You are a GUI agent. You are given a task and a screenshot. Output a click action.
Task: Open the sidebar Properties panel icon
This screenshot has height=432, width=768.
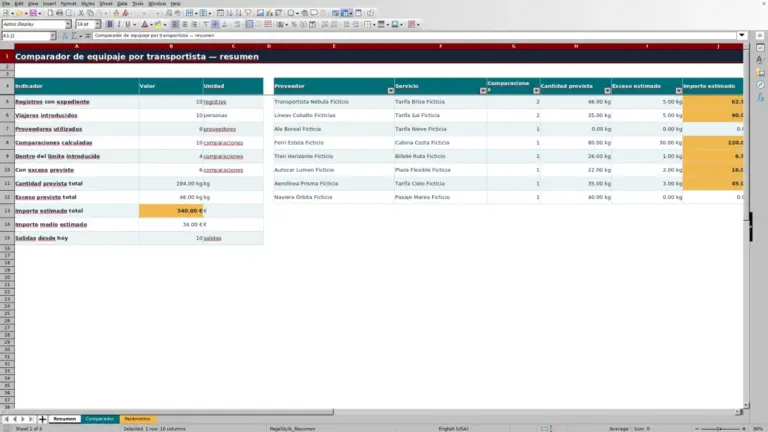point(760,48)
